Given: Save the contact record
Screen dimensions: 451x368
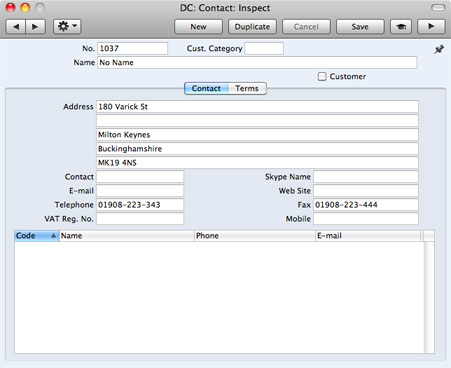Looking at the screenshot, I should coord(360,27).
